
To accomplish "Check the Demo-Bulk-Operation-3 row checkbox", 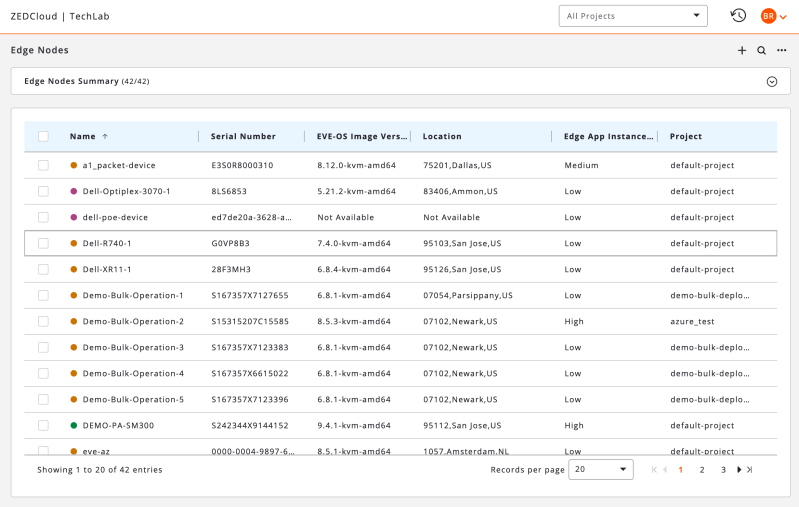I will [x=43, y=347].
